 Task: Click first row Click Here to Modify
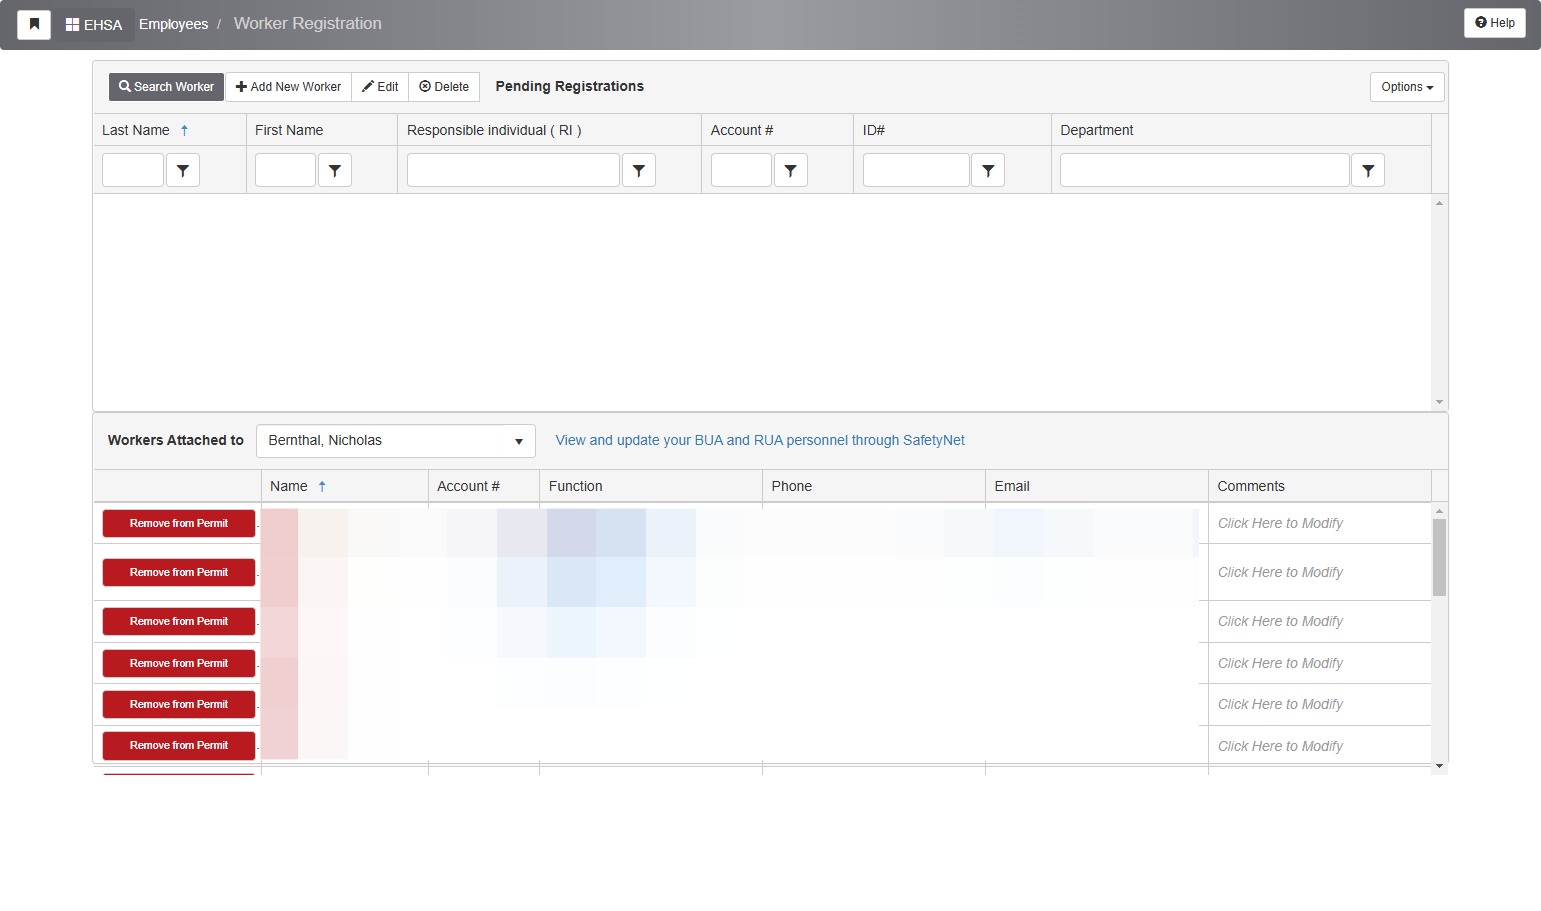[1280, 523]
